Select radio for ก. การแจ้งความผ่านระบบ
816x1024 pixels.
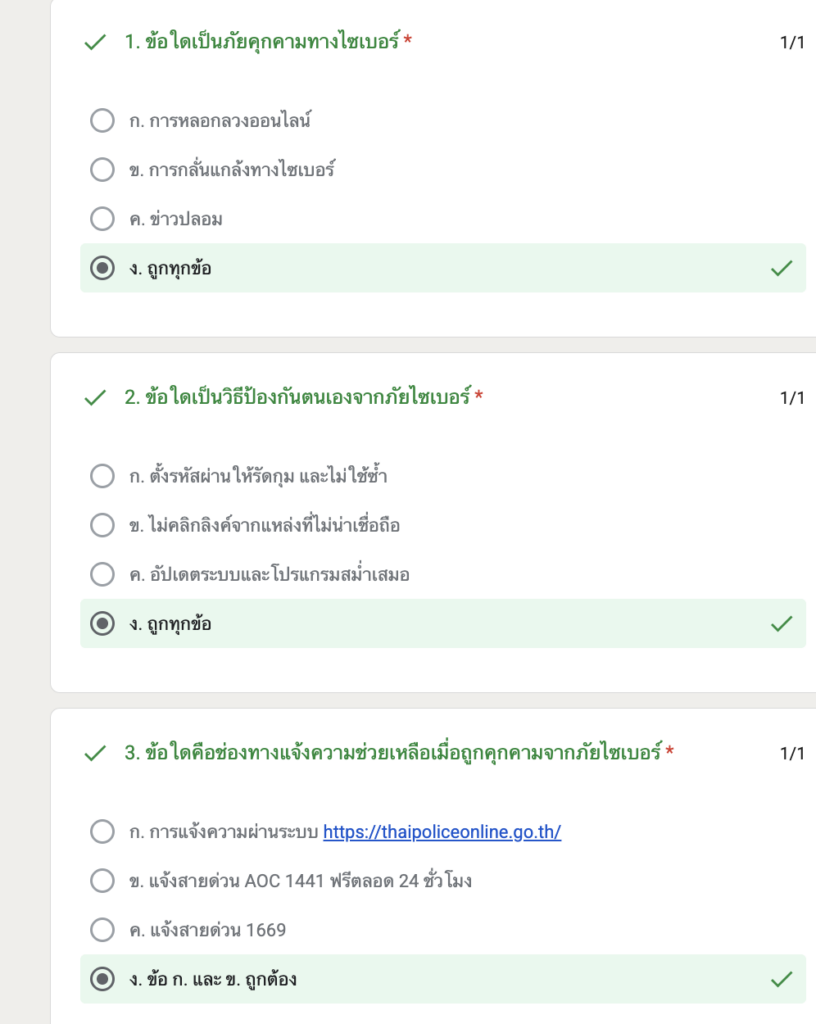click(102, 832)
